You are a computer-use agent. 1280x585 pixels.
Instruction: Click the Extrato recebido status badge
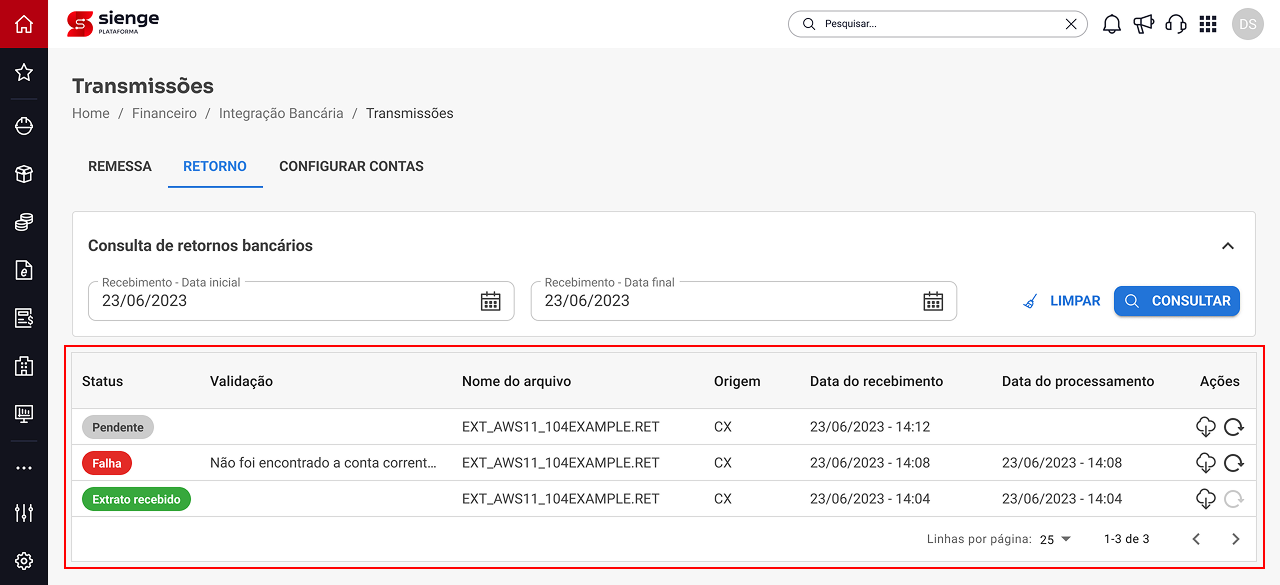[136, 499]
